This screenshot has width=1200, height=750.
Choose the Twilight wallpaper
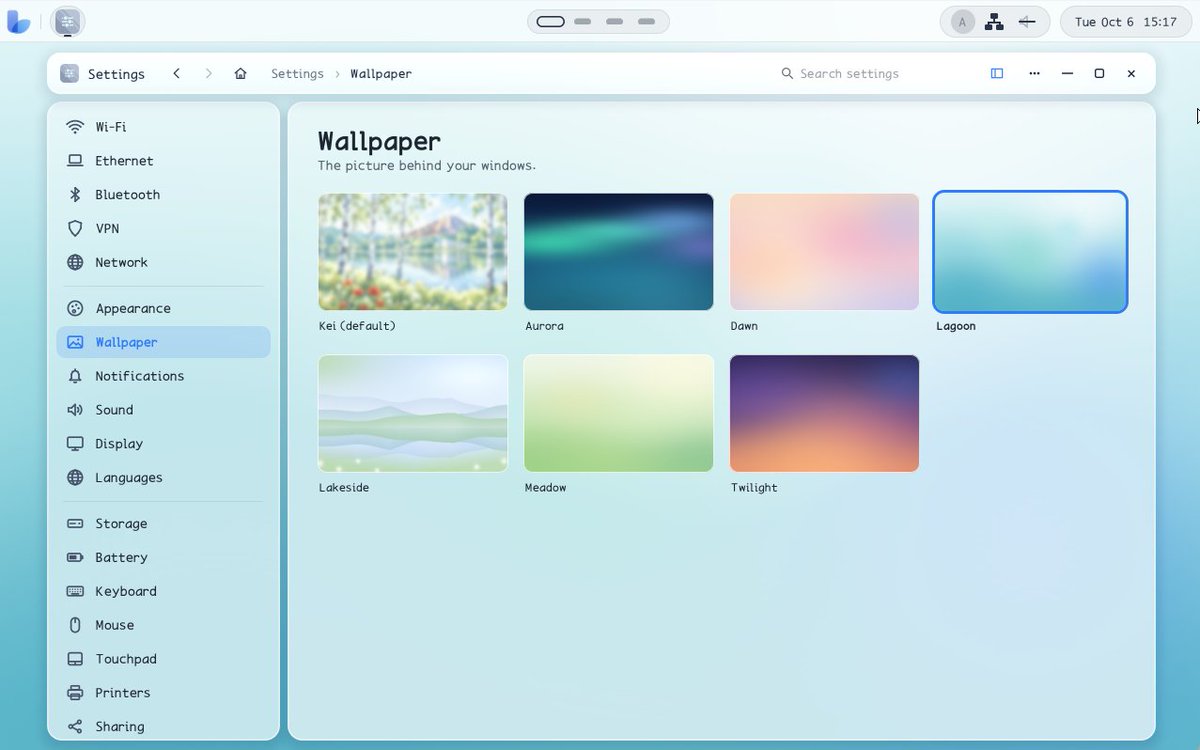(825, 413)
